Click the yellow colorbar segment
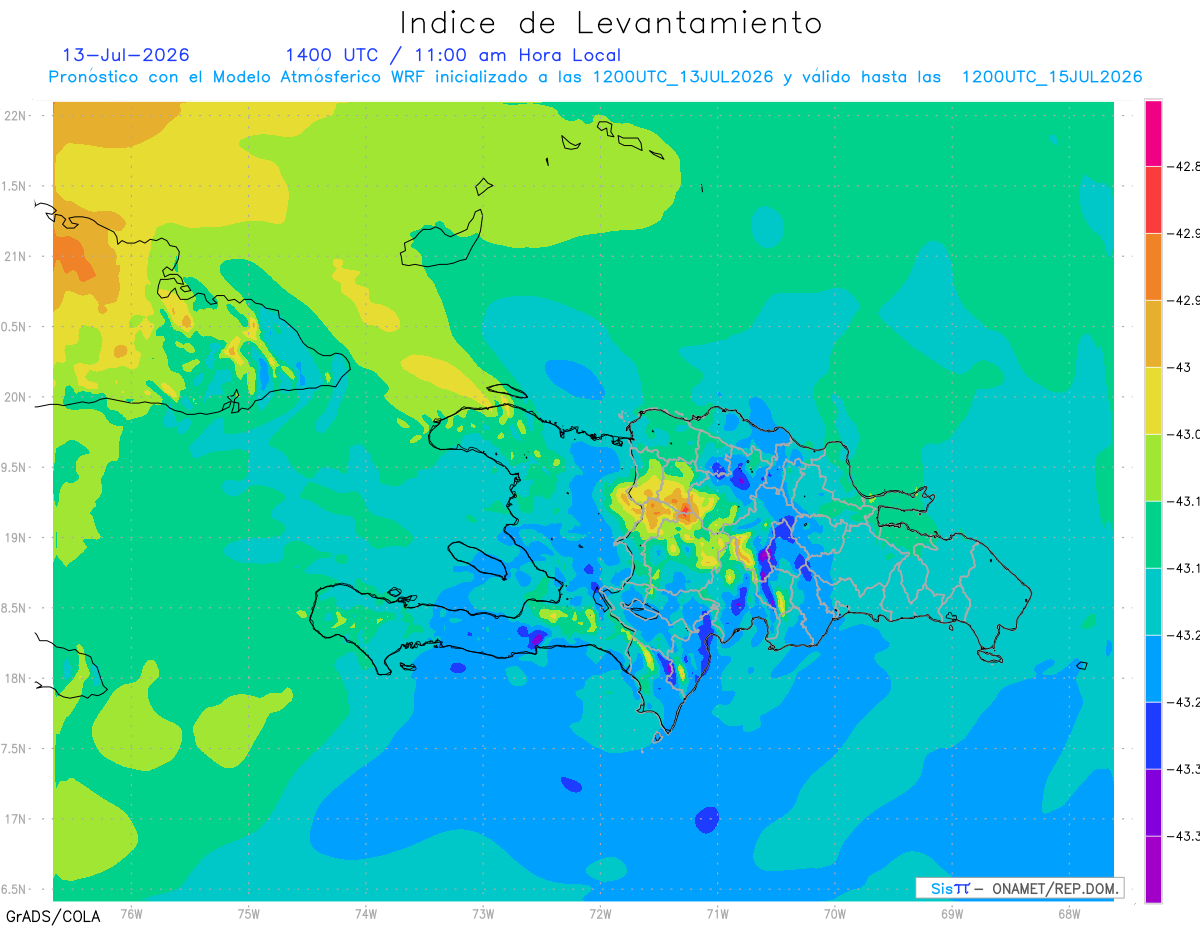 click(x=1153, y=401)
